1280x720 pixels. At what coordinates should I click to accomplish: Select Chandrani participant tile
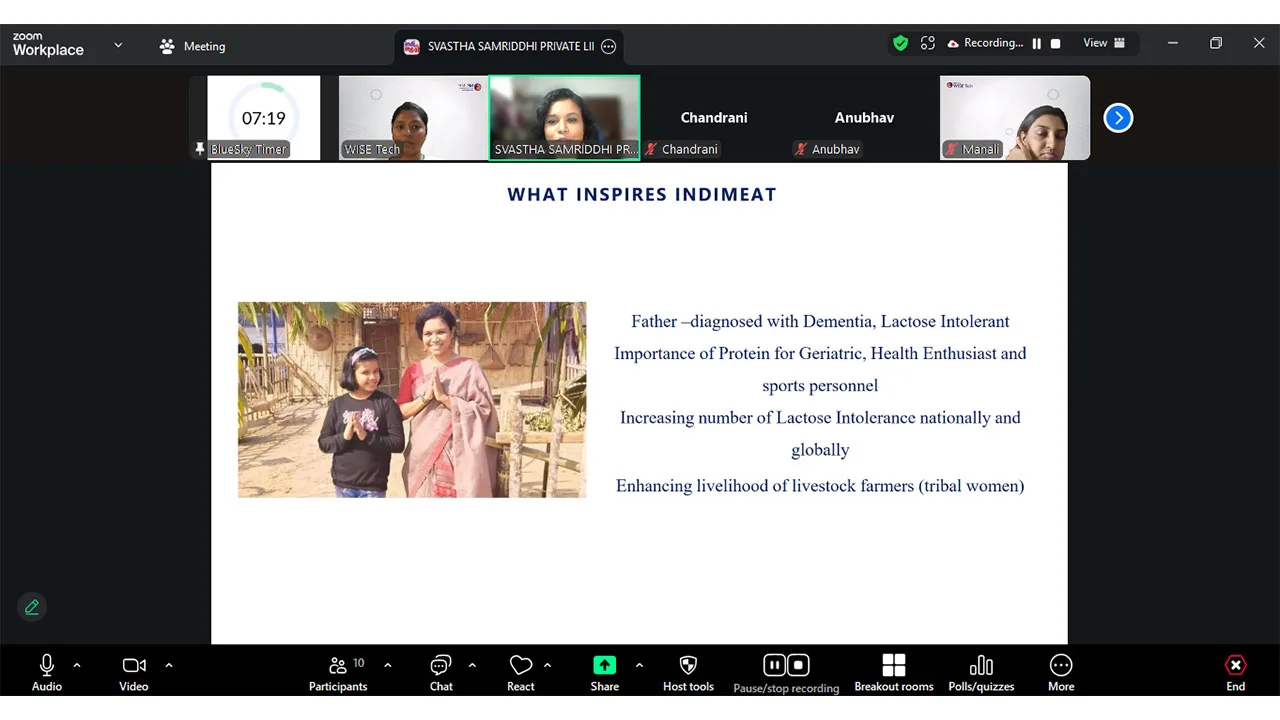pyautogui.click(x=714, y=118)
